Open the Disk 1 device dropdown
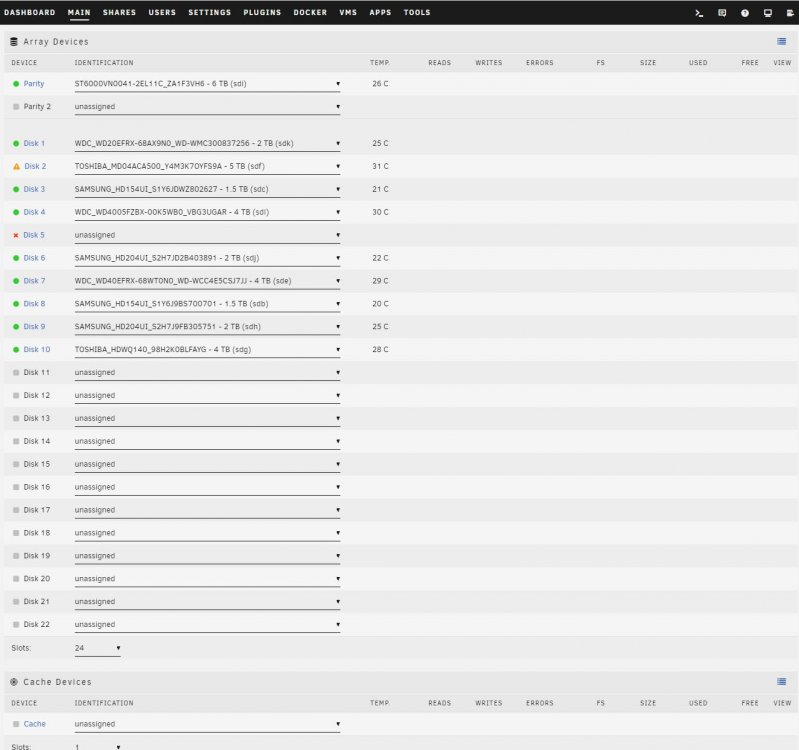Screen dimensions: 799x750 point(207,144)
